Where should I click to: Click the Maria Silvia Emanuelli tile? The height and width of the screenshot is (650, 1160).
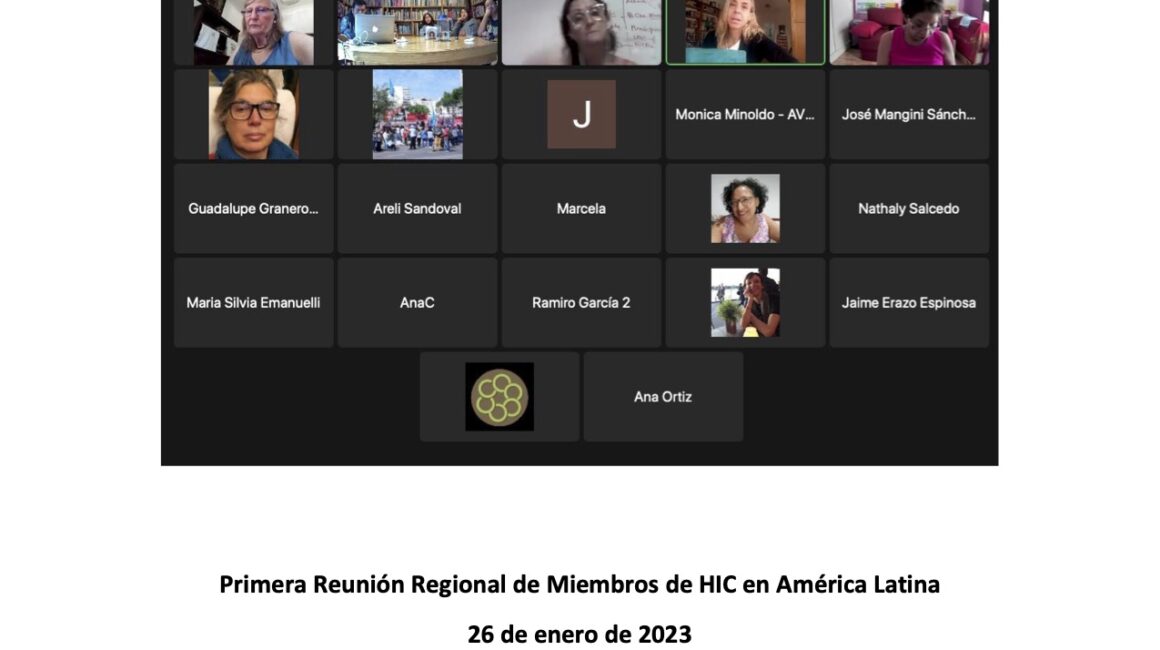[x=254, y=302]
